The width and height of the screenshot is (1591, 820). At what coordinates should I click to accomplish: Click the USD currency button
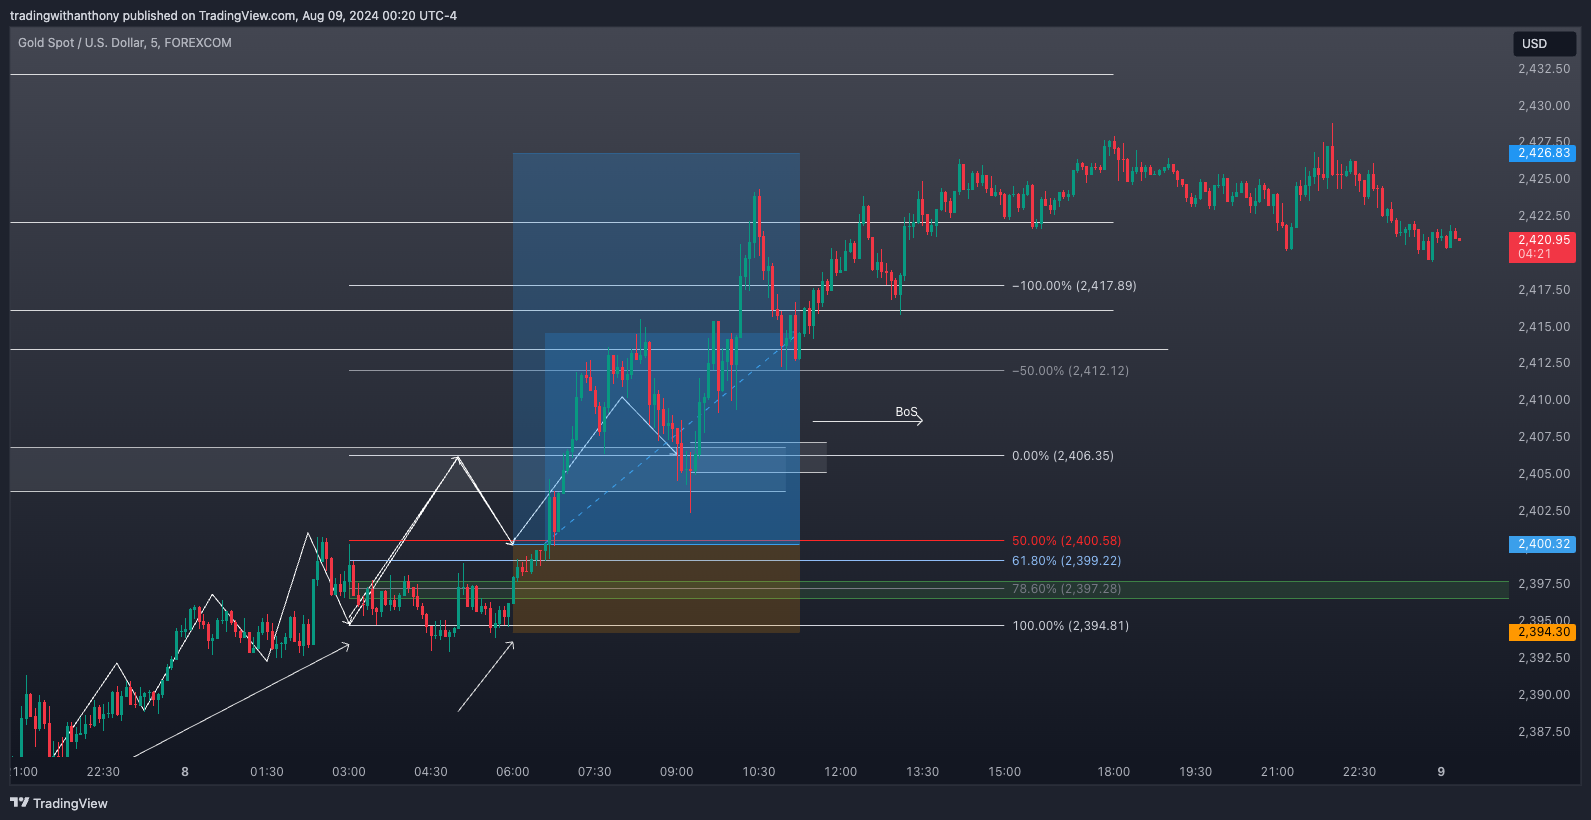pyautogui.click(x=1544, y=44)
